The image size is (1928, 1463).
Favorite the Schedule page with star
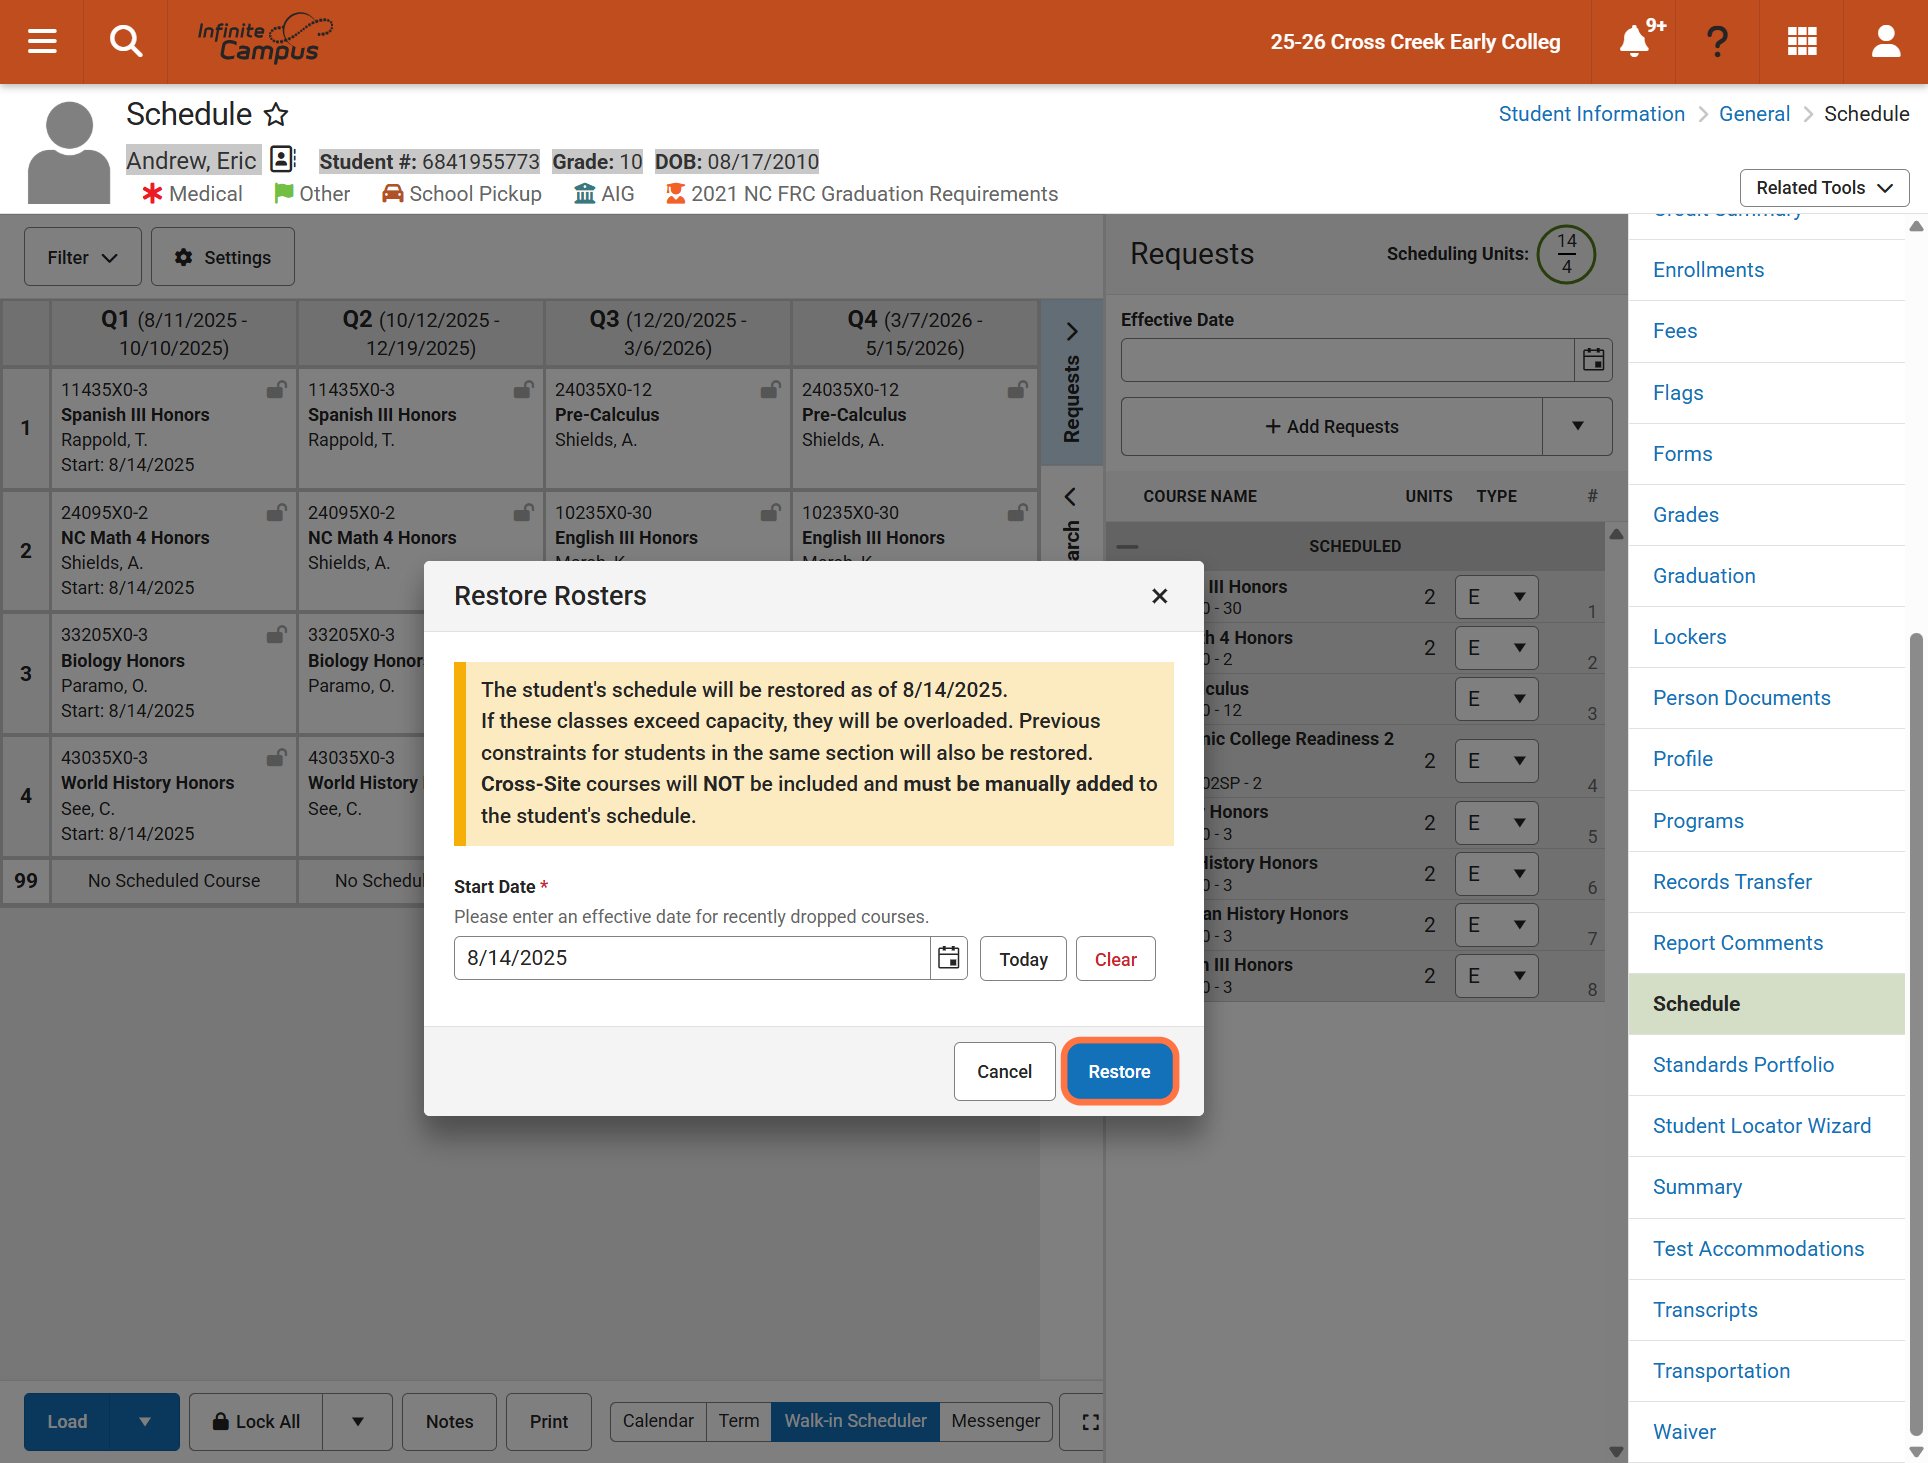click(276, 115)
